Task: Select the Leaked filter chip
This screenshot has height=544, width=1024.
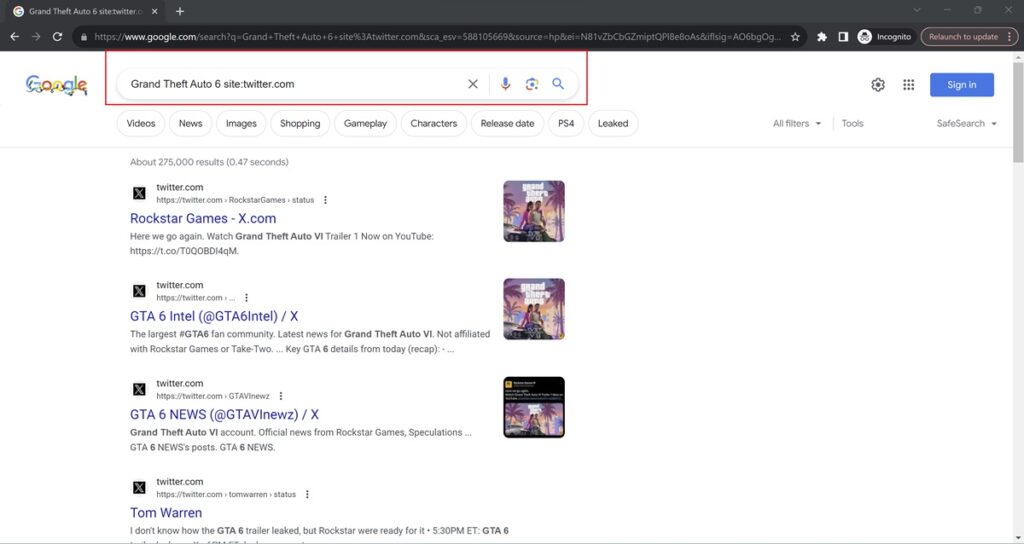Action: (613, 123)
